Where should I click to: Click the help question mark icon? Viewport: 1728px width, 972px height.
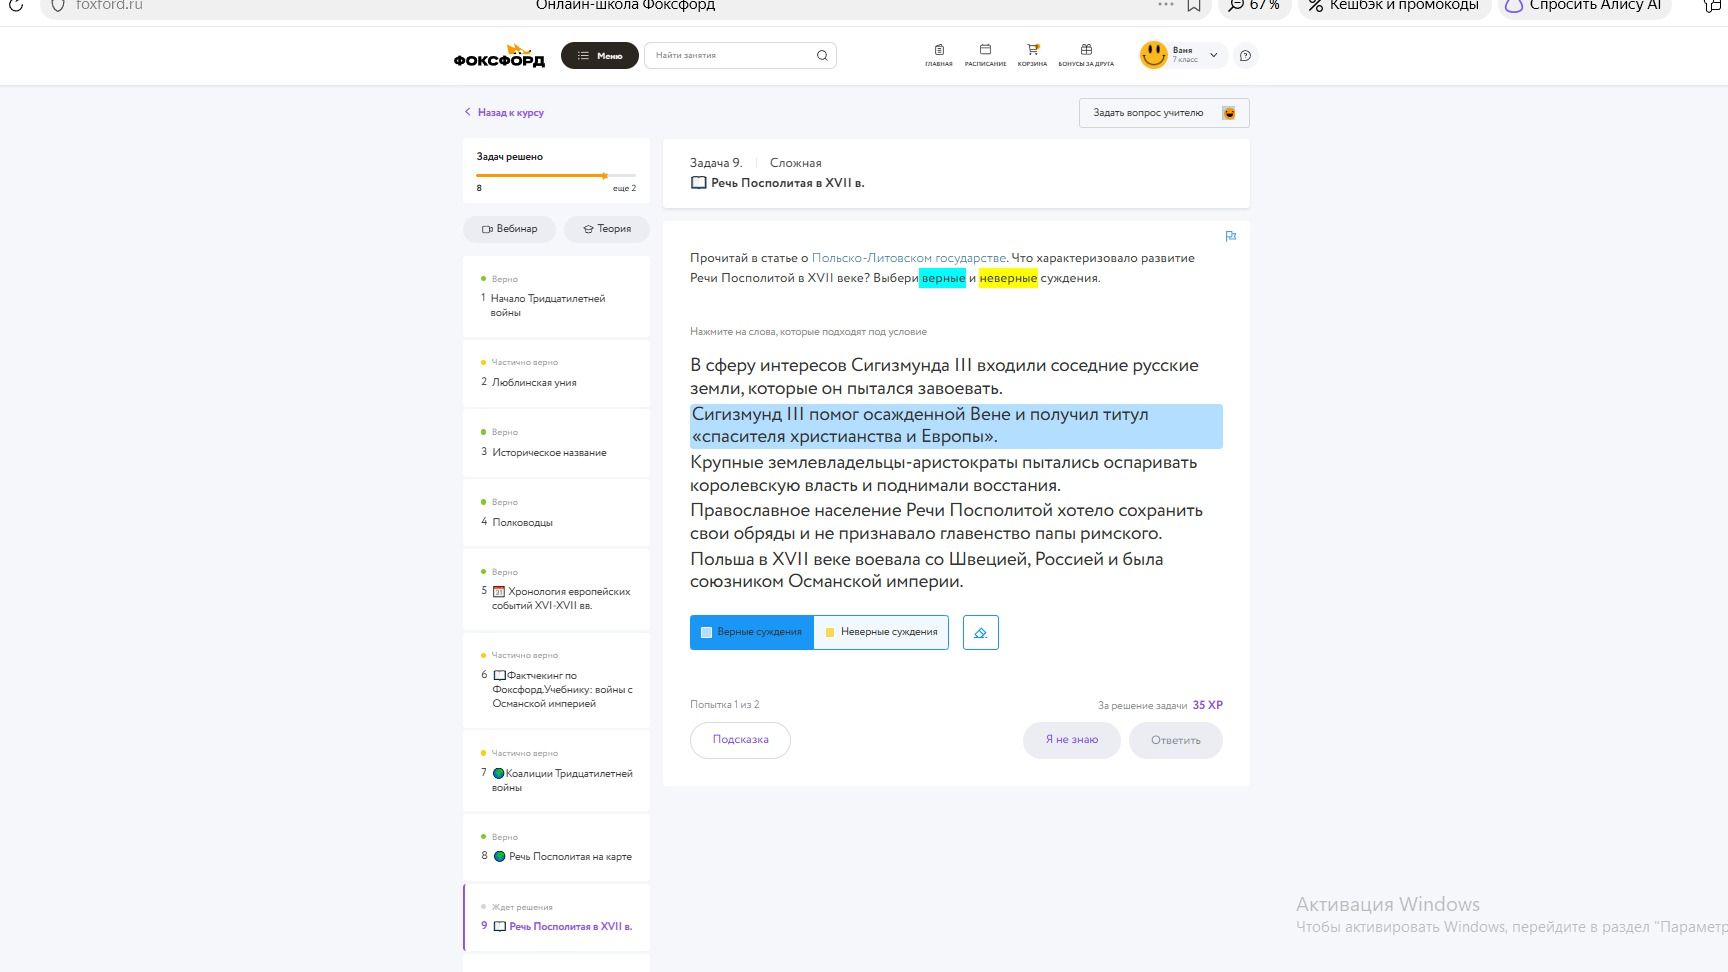(x=1245, y=56)
